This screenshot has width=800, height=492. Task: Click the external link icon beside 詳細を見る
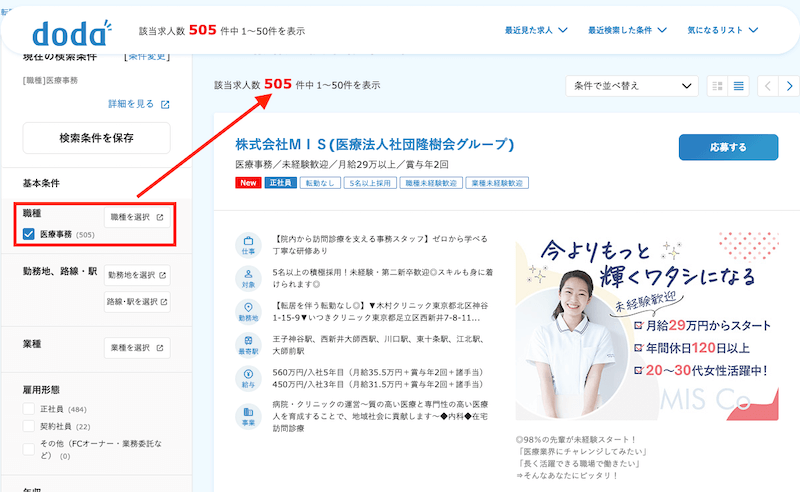(165, 104)
